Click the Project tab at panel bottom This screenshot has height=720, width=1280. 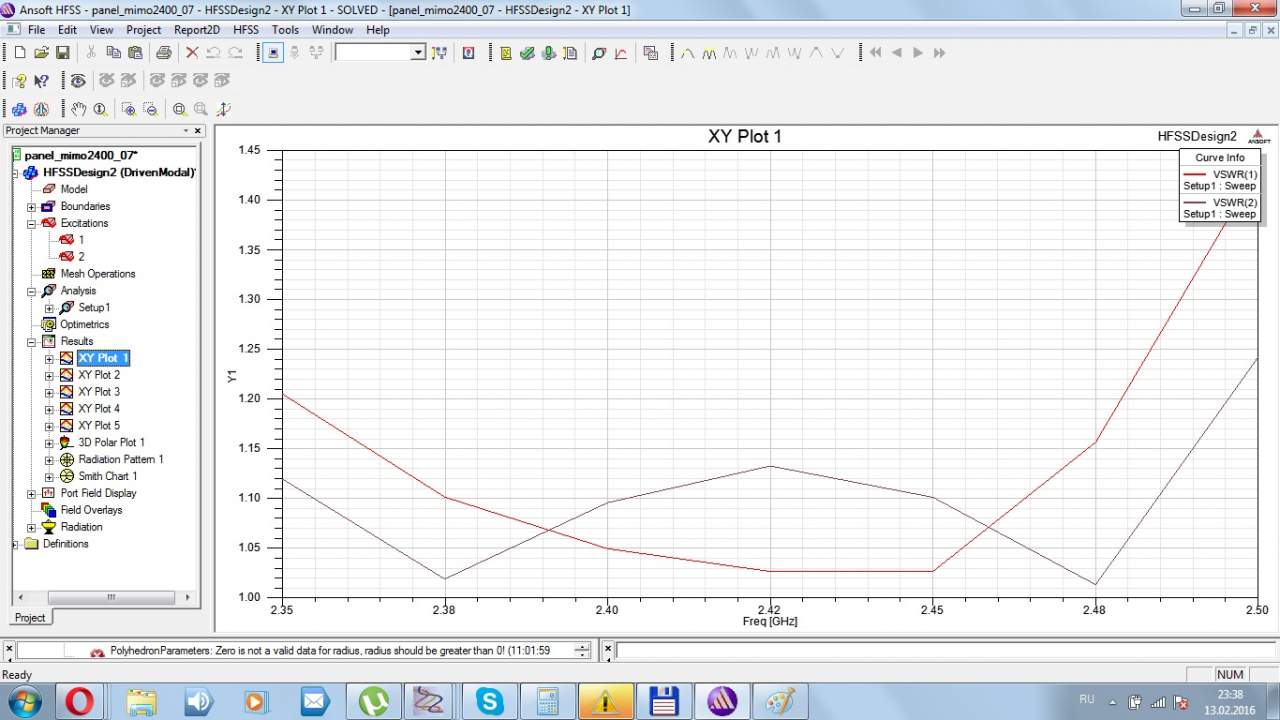coord(30,617)
